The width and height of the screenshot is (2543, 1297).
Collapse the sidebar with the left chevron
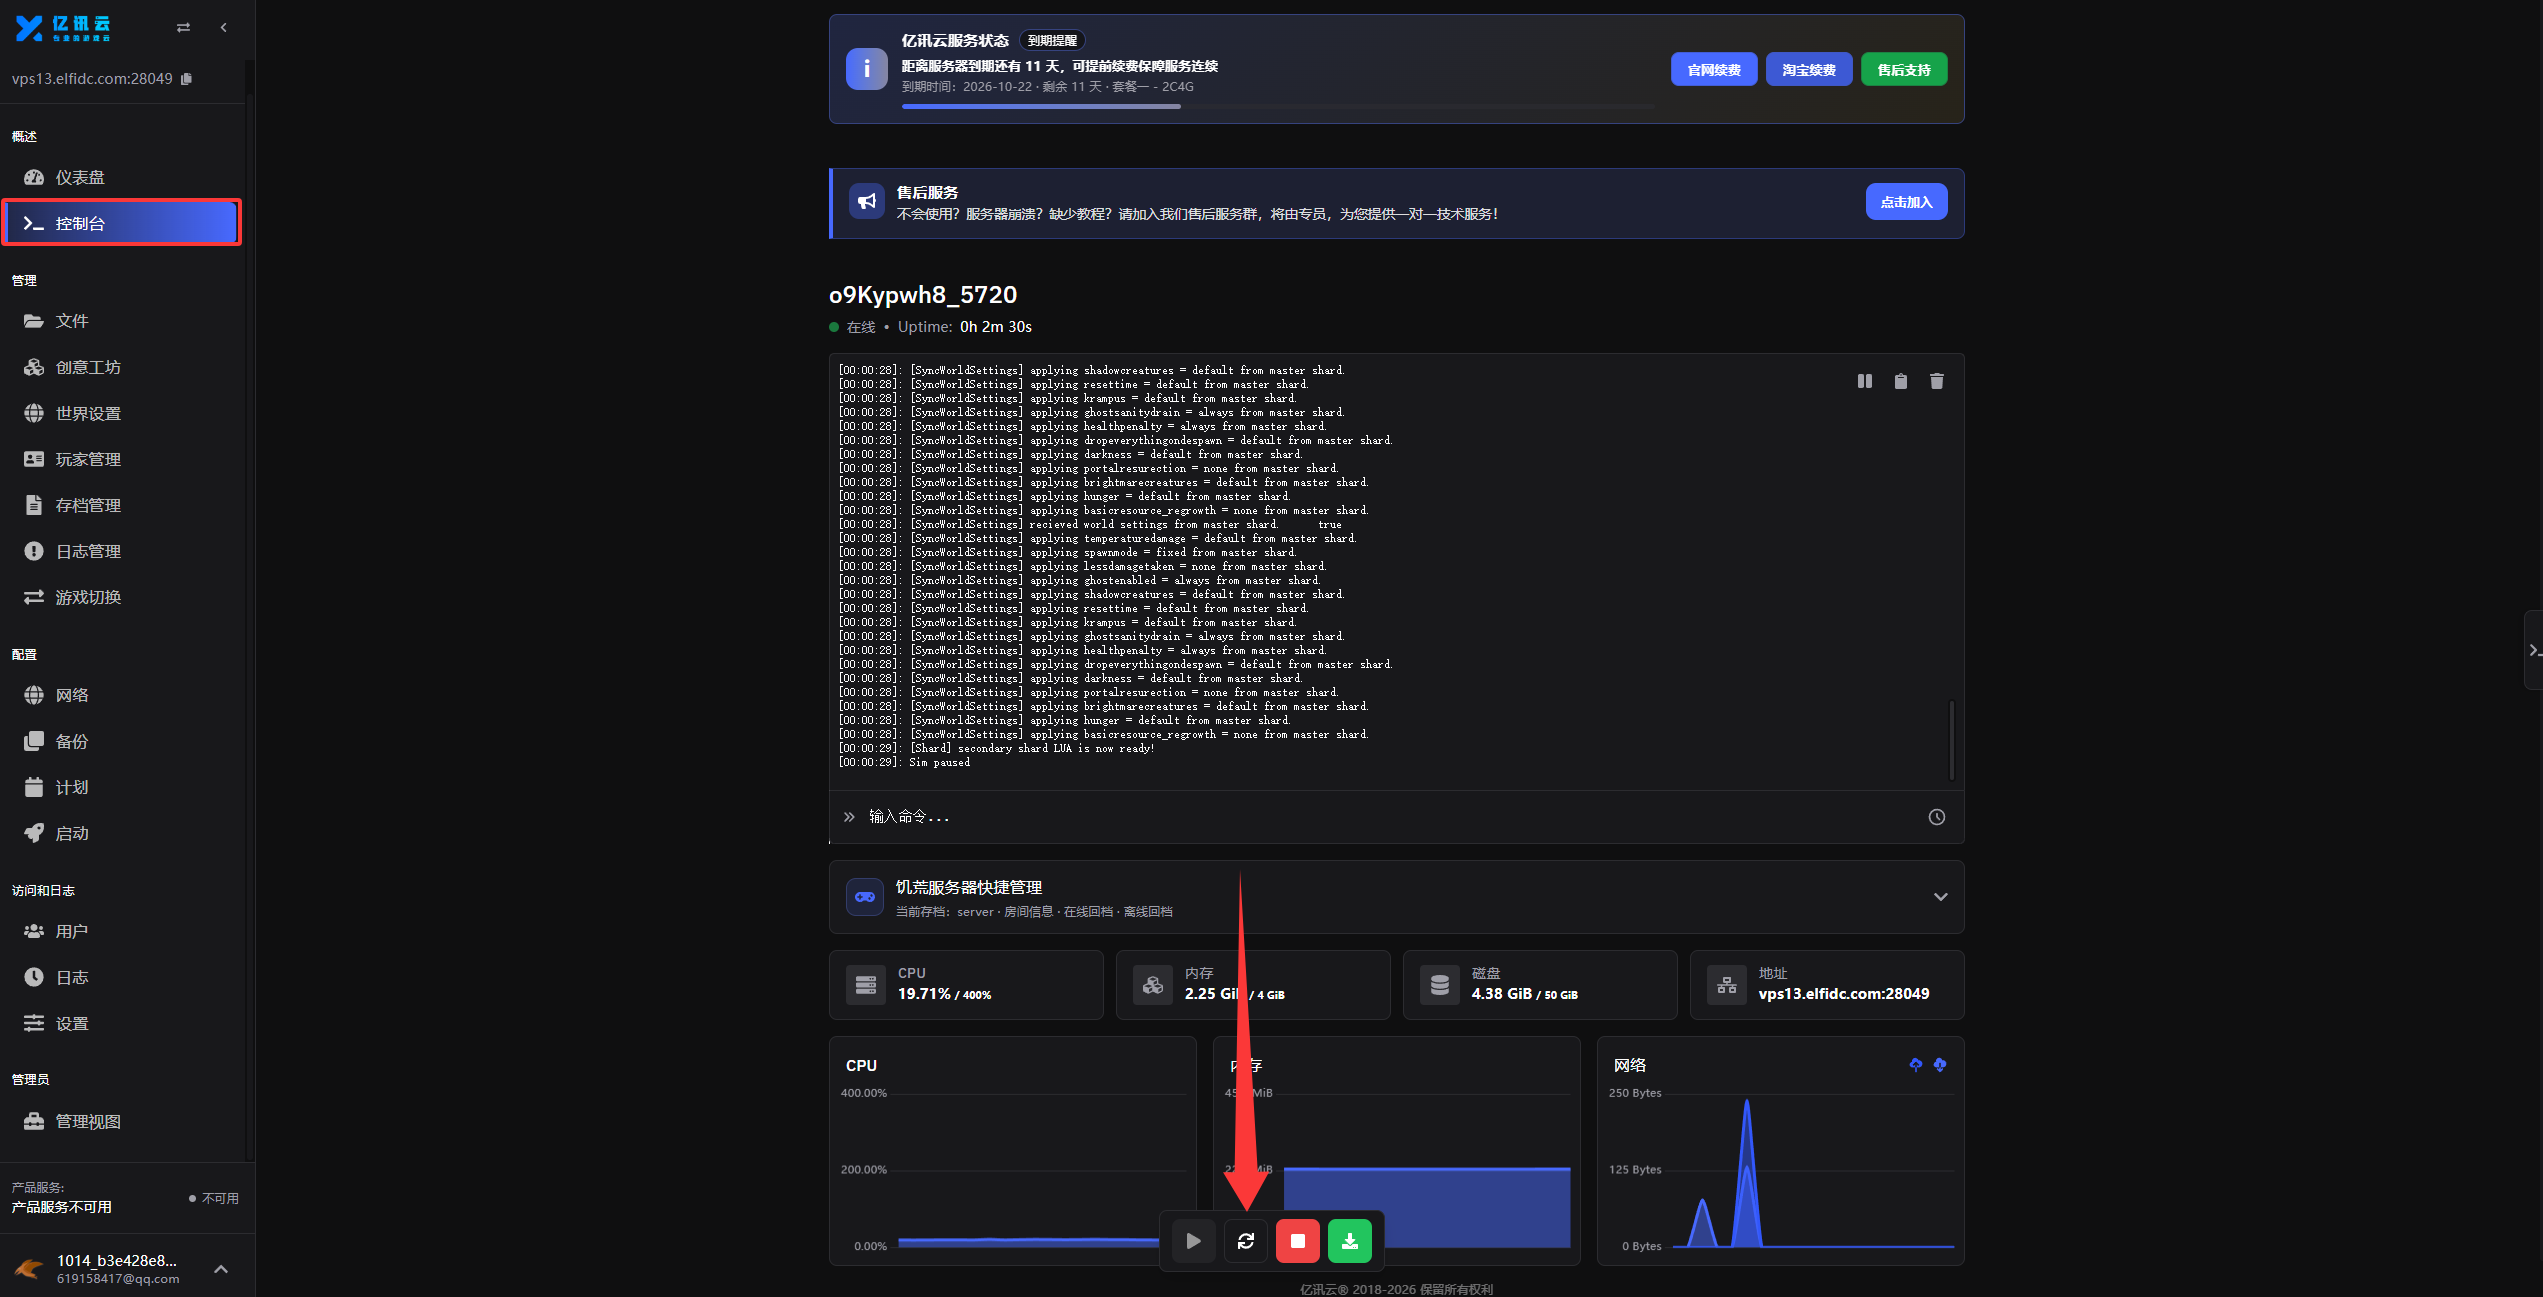(x=224, y=28)
